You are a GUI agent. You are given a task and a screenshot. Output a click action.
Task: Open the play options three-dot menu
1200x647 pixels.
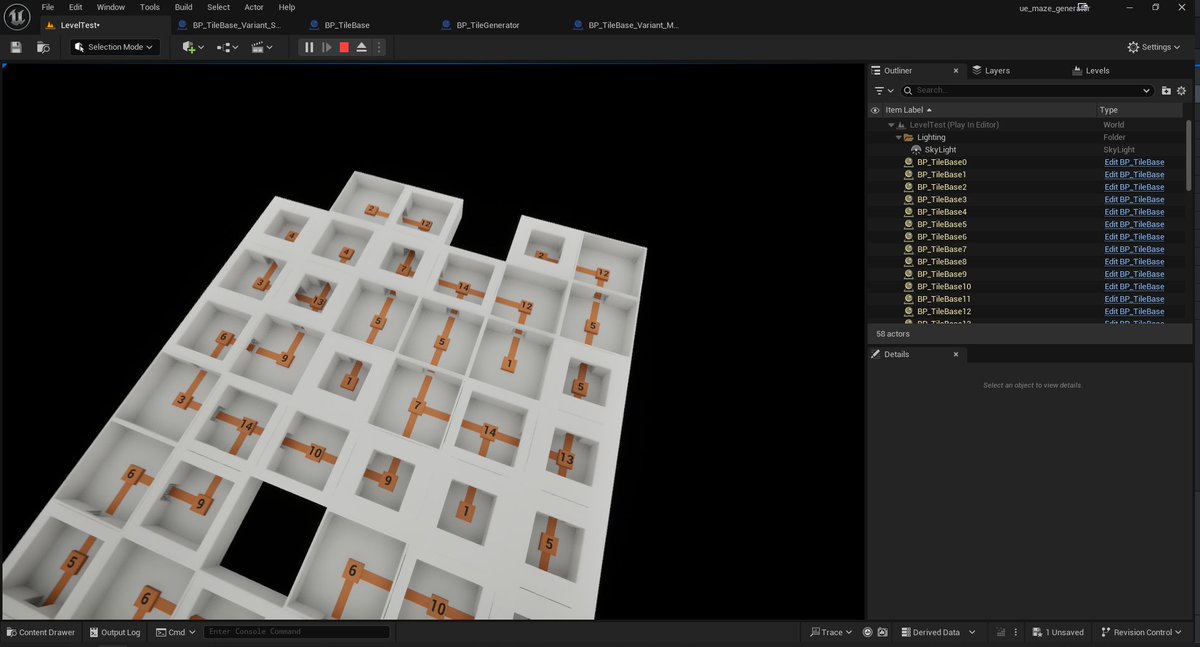[379, 47]
